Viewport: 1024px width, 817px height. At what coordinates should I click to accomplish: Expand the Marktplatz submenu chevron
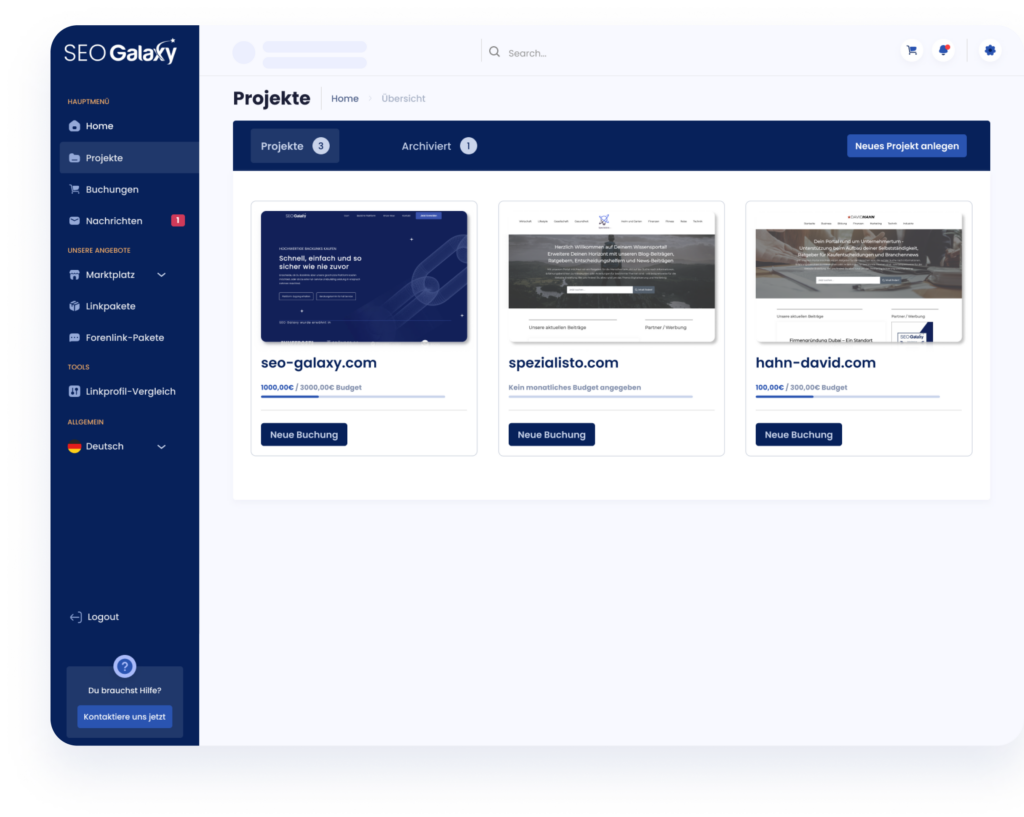[161, 275]
